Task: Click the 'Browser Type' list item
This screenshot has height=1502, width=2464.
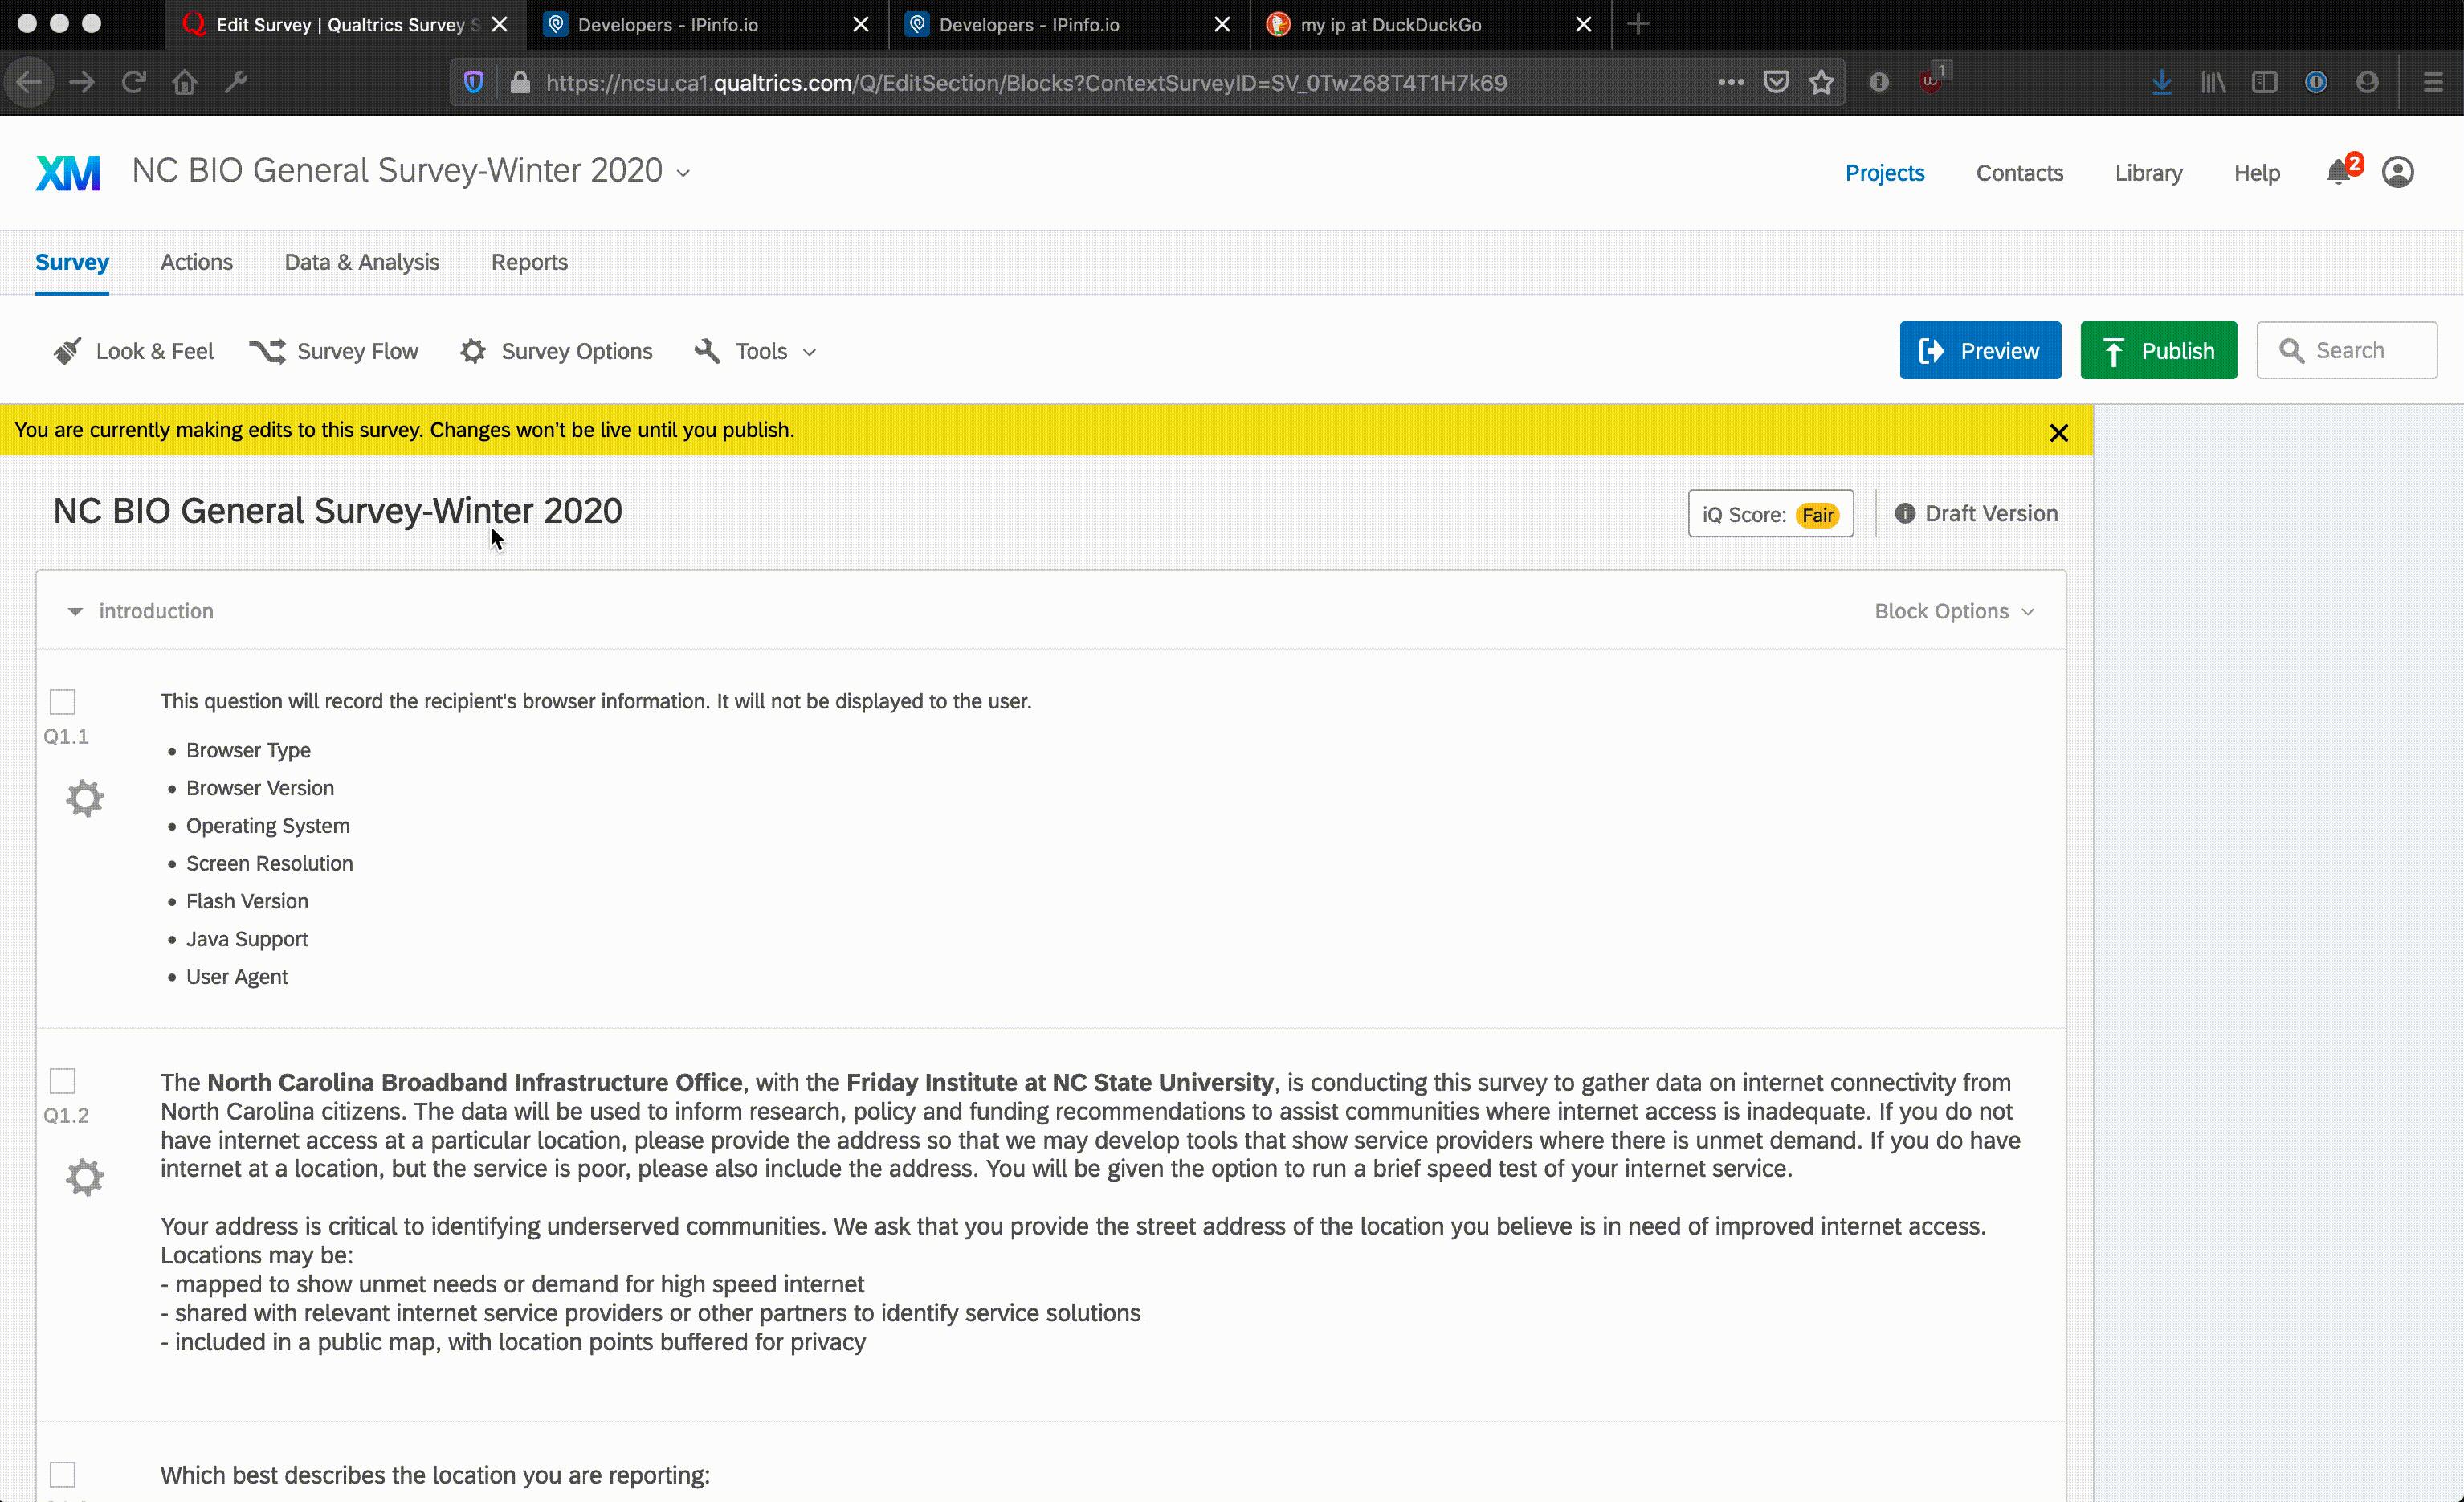Action: tap(248, 750)
